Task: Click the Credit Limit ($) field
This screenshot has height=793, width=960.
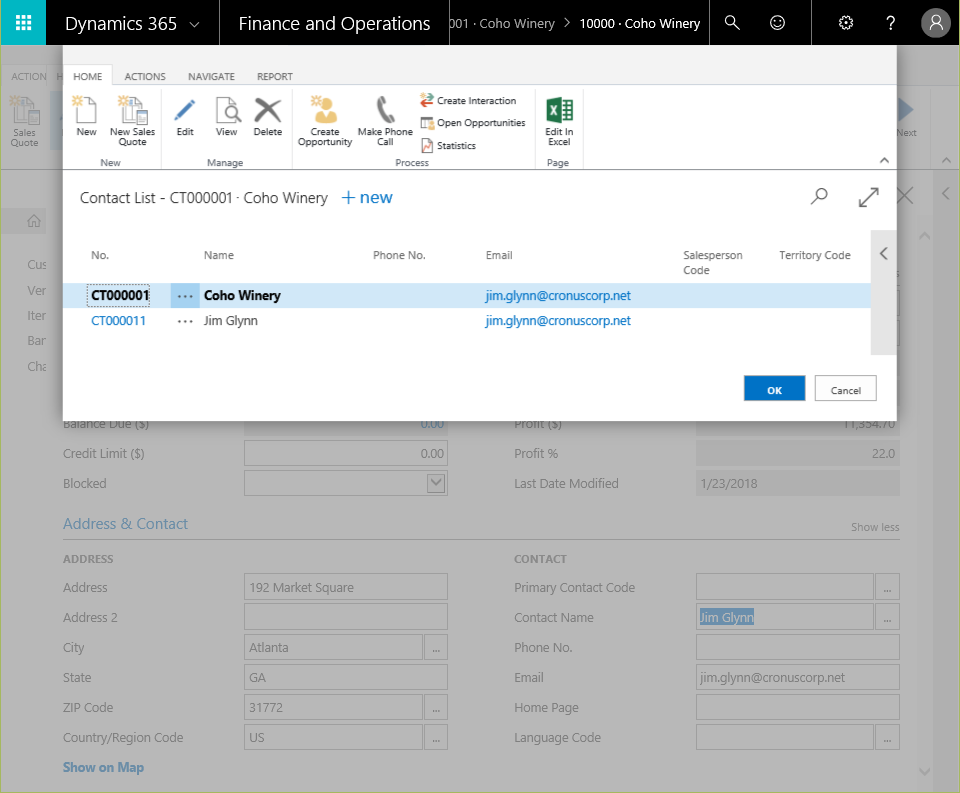Action: 345,454
